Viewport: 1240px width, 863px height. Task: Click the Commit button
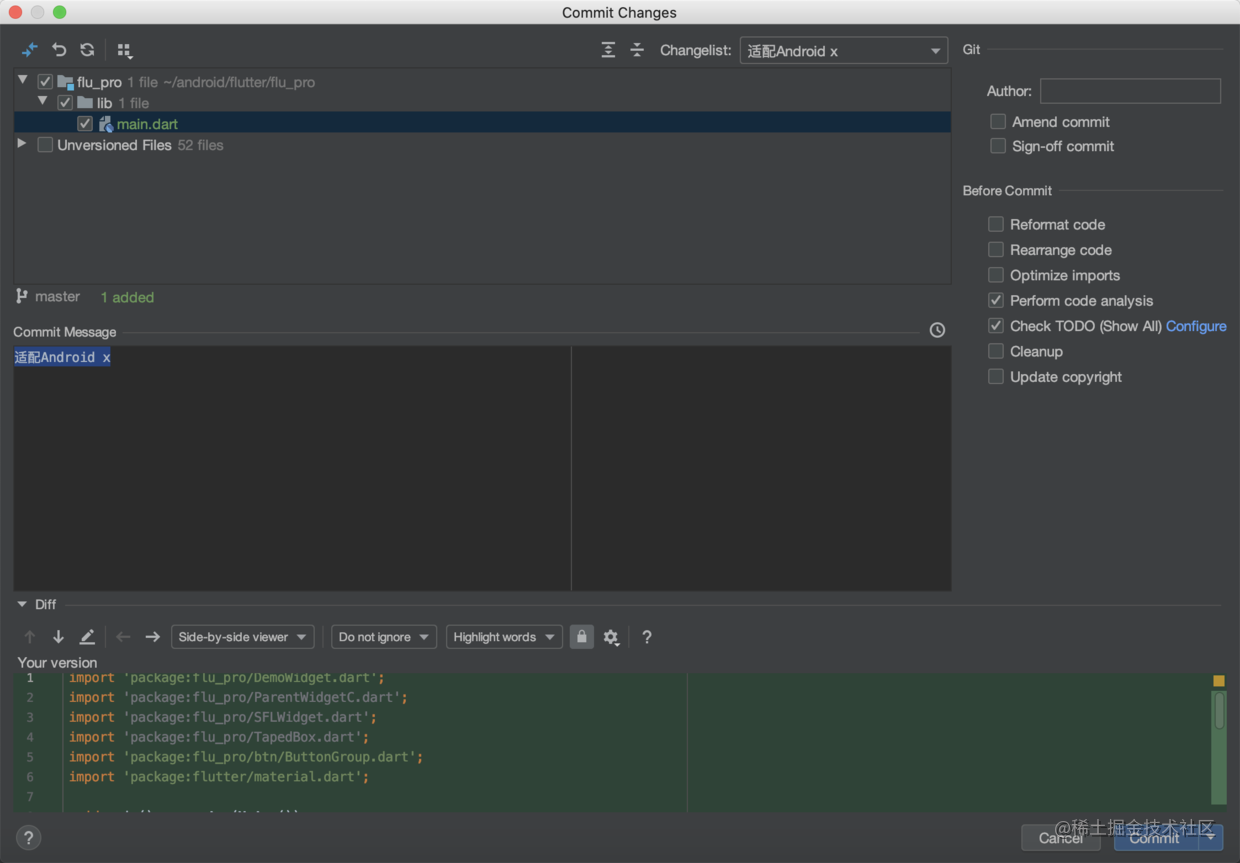1156,838
